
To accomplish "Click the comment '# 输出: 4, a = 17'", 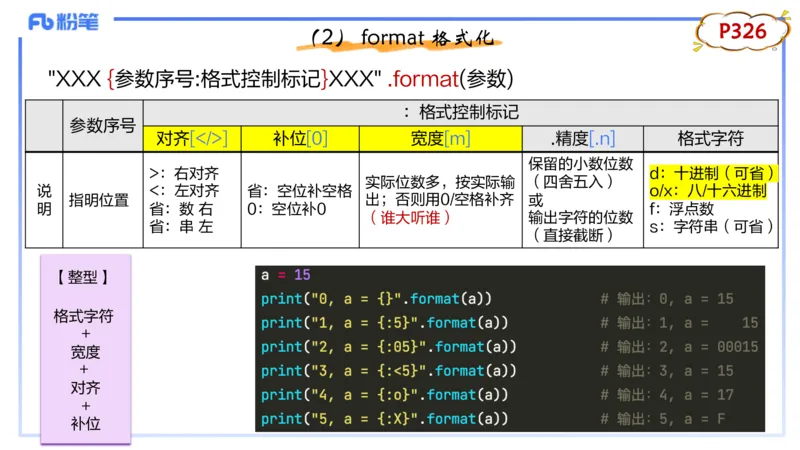I will click(667, 394).
